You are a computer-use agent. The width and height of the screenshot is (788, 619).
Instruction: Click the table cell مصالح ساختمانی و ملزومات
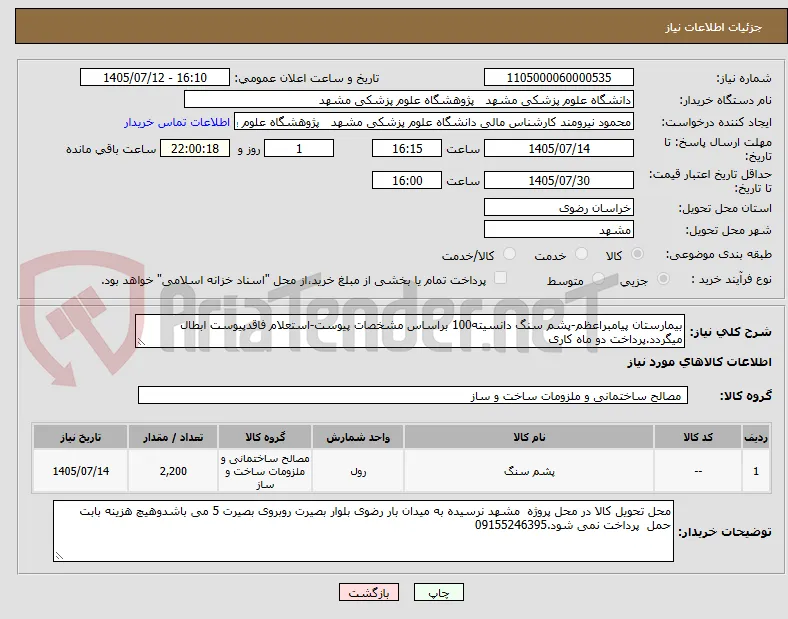click(x=265, y=471)
